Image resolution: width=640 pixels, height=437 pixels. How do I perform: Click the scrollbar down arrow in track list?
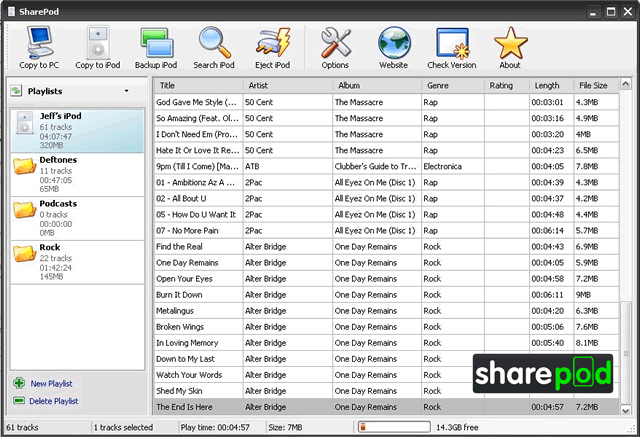(x=625, y=410)
